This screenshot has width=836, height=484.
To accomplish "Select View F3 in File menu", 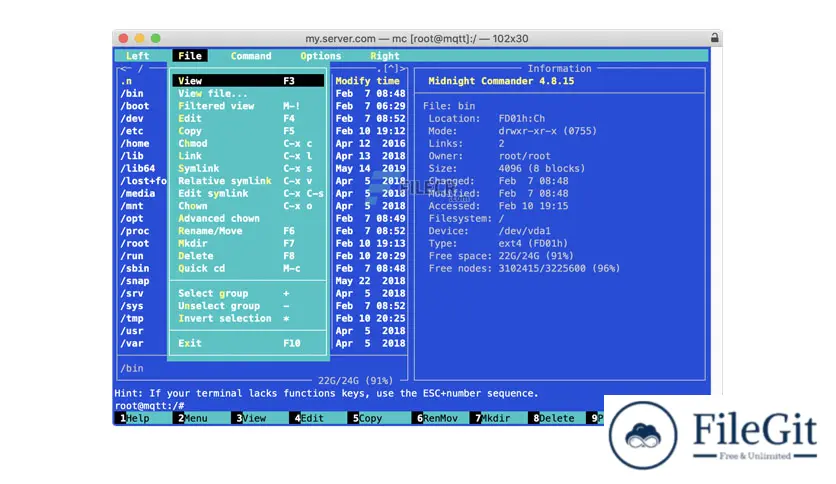I will coord(248,81).
